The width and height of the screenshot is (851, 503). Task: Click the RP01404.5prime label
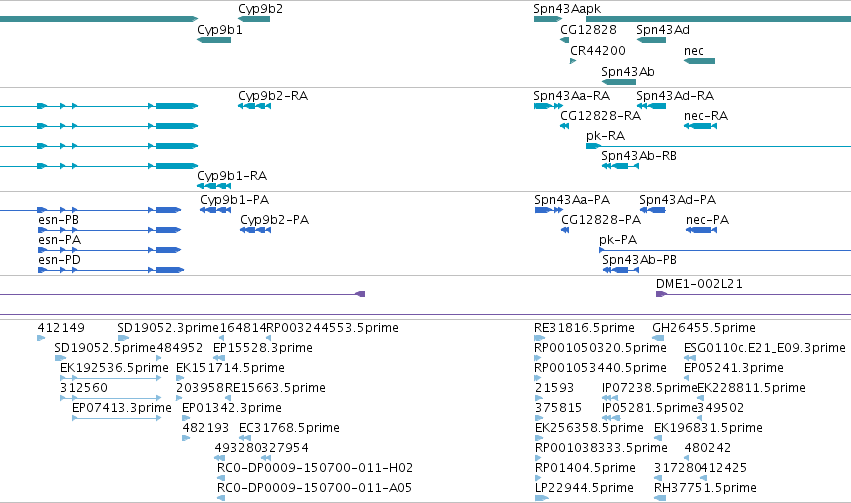tap(585, 468)
